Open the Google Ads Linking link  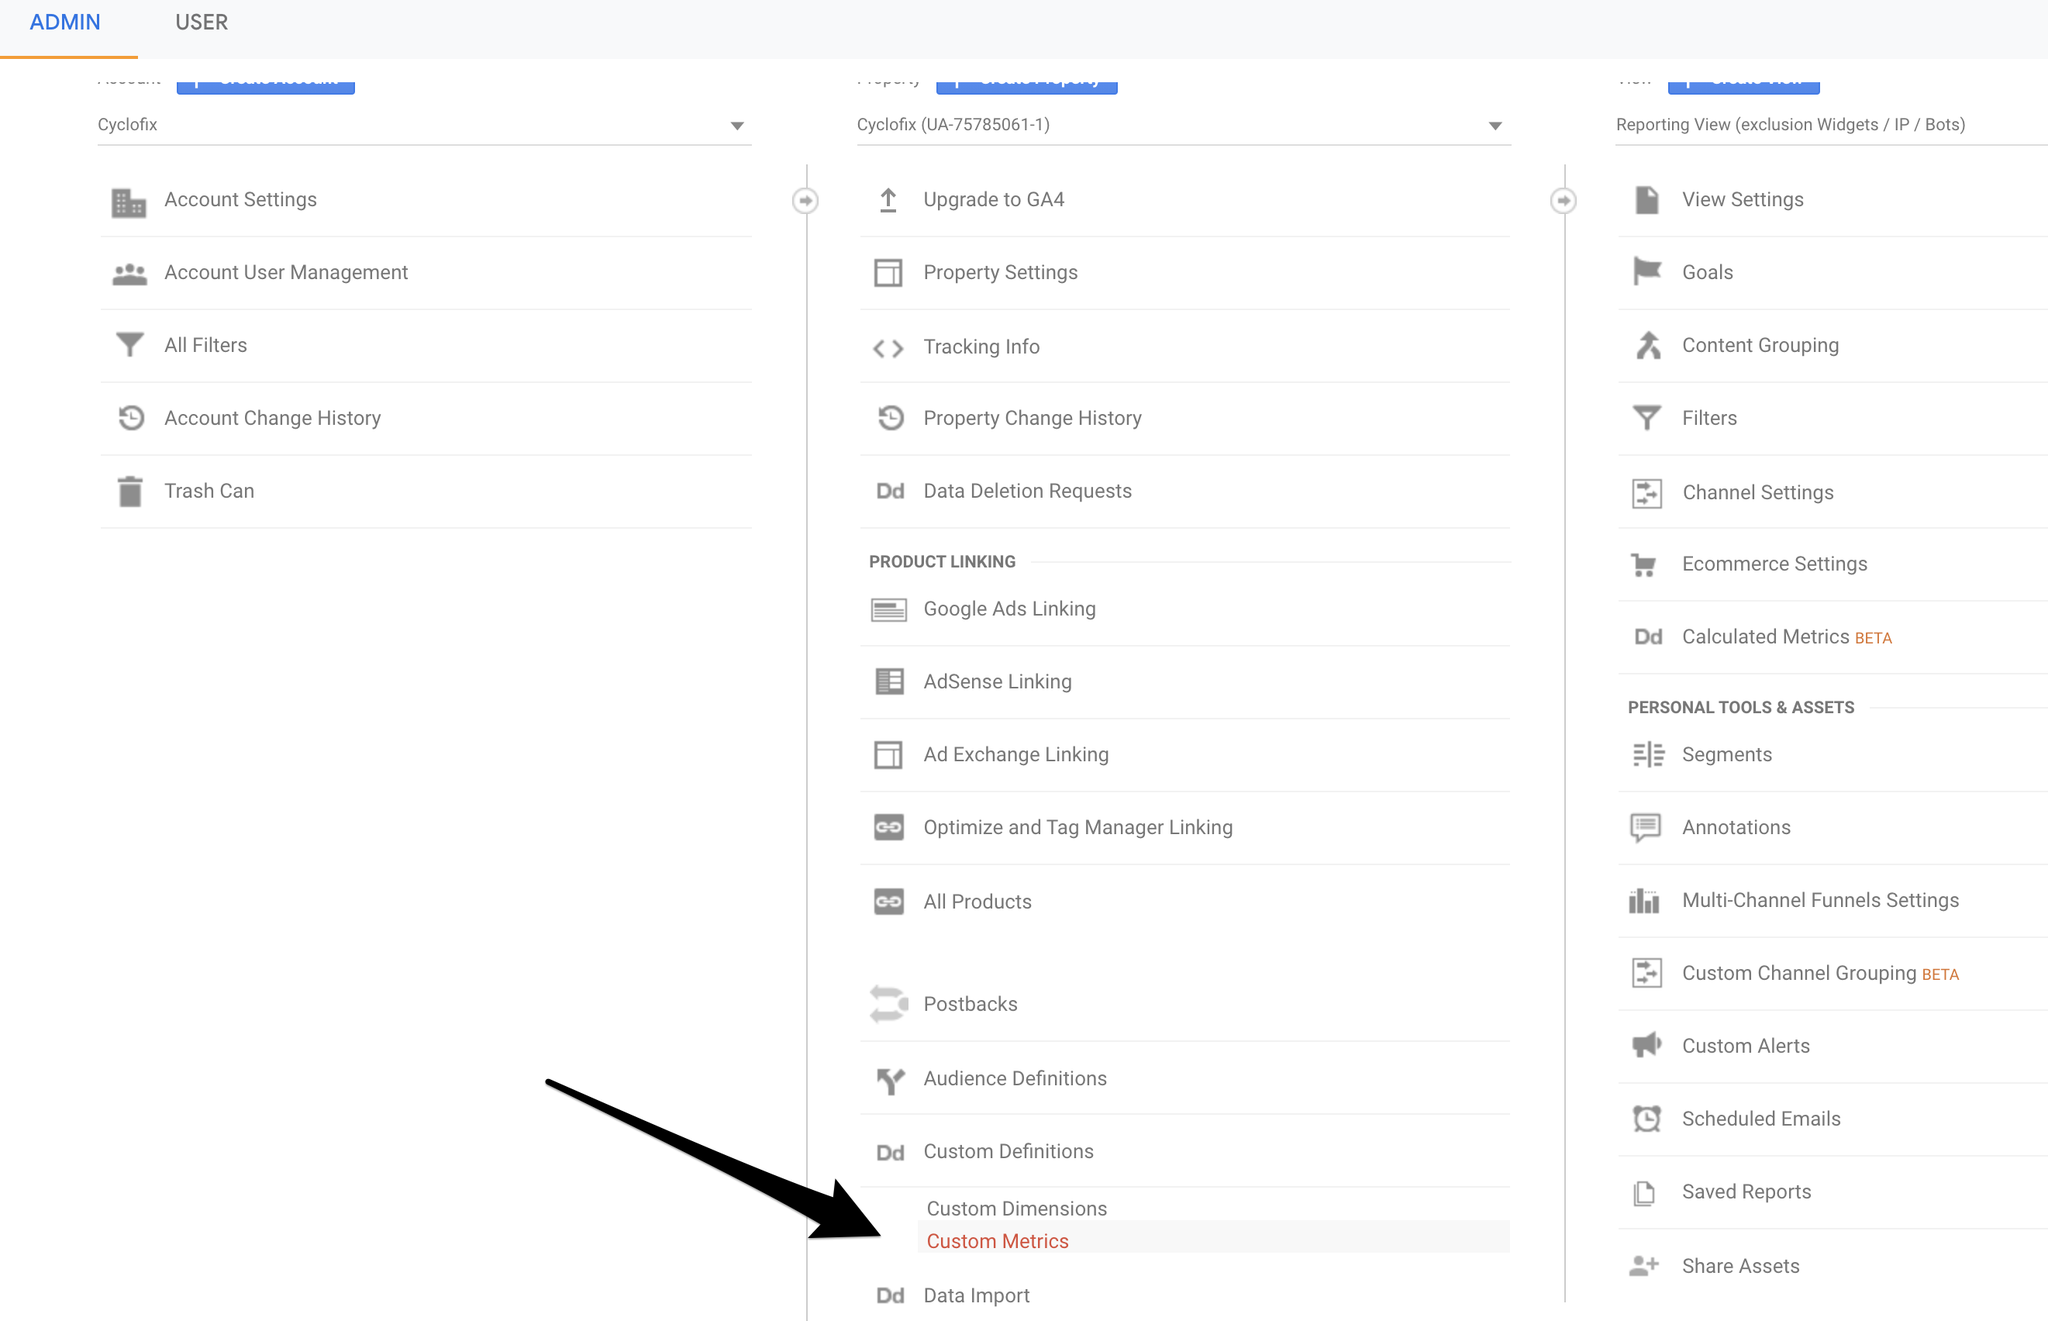pos(1009,608)
